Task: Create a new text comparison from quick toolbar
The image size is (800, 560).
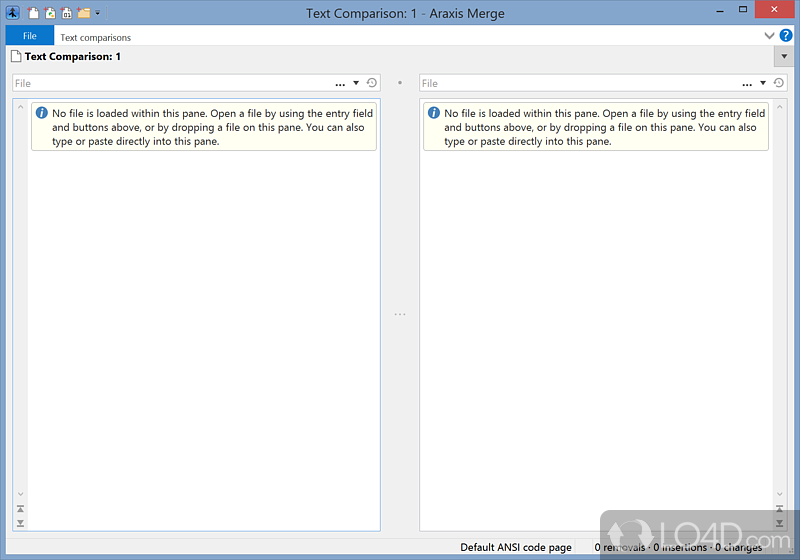Action: pyautogui.click(x=34, y=13)
